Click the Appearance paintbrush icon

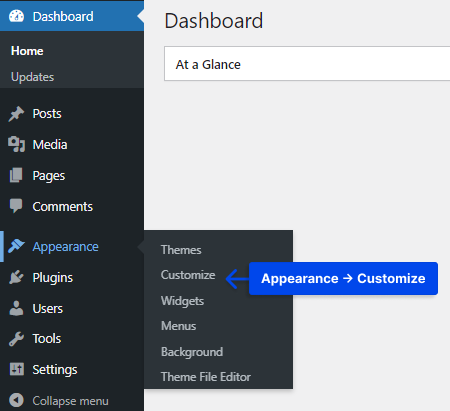coord(16,246)
